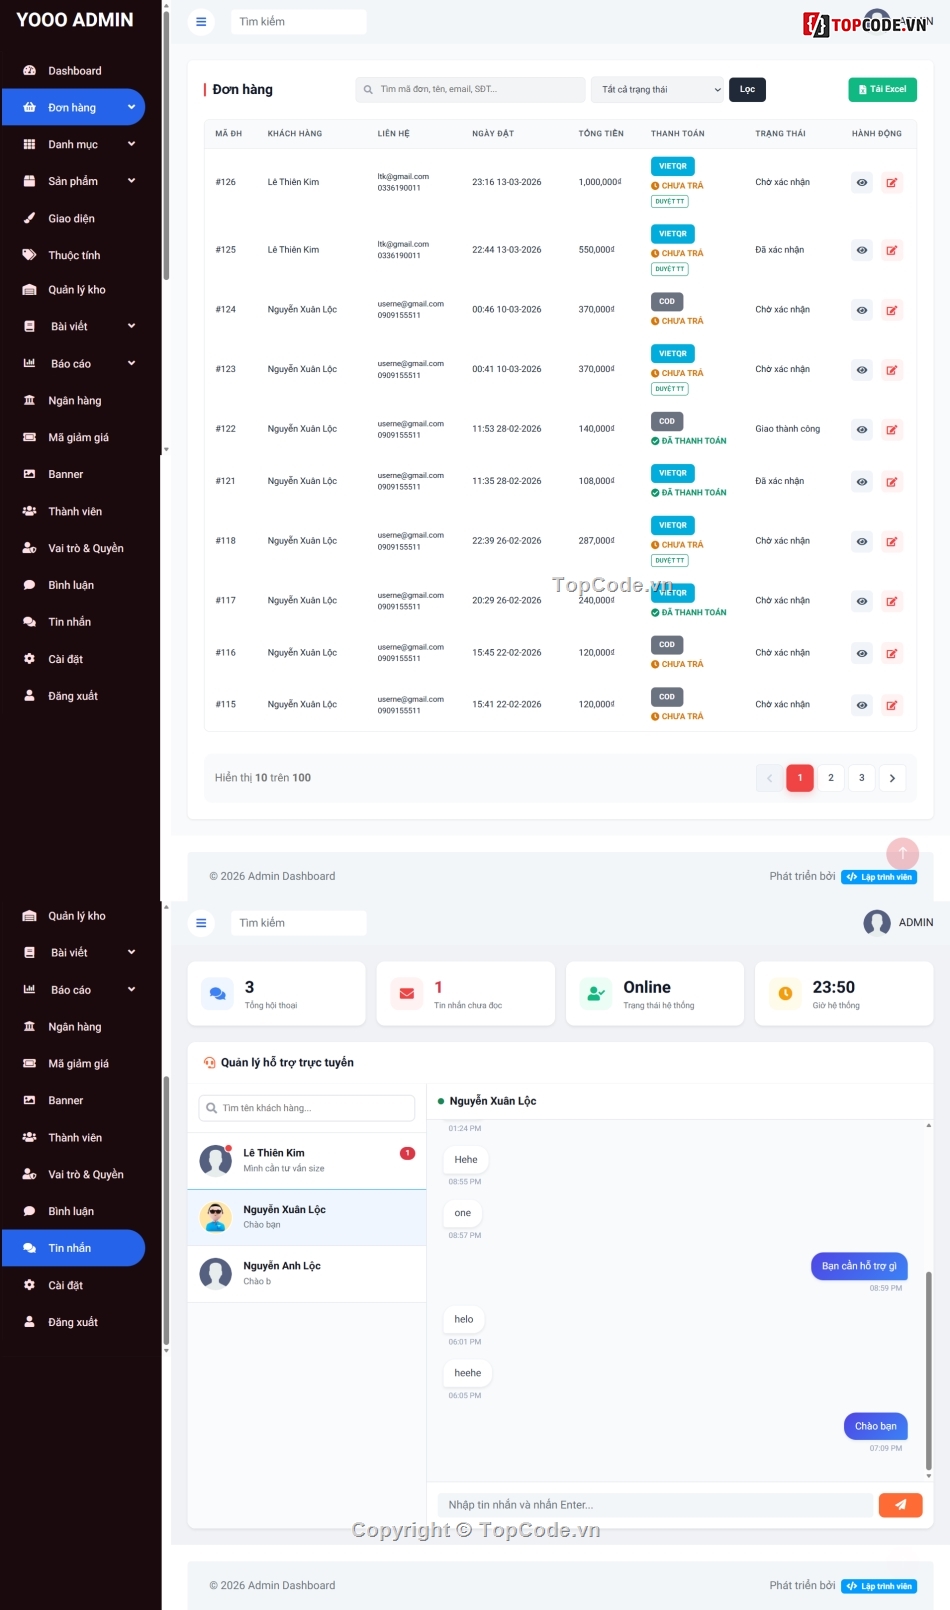Viewport: 950px width, 1610px height.
Task: Click the Lọc filter button
Action: click(x=747, y=90)
